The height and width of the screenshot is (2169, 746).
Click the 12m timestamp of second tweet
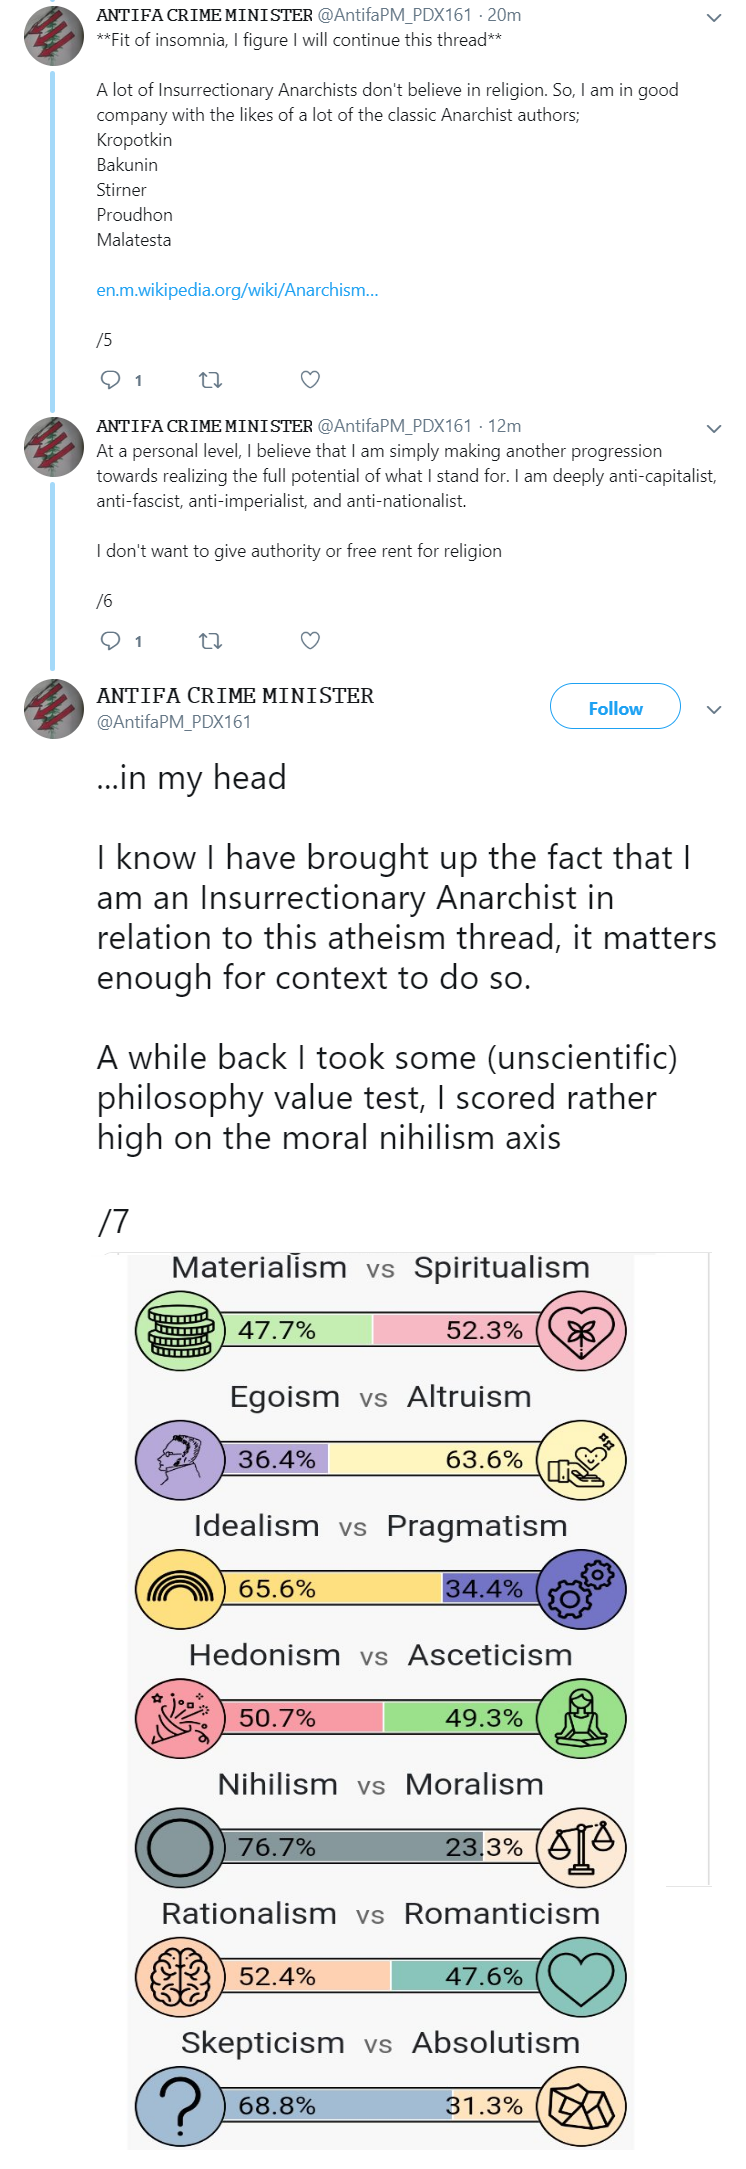point(504,426)
